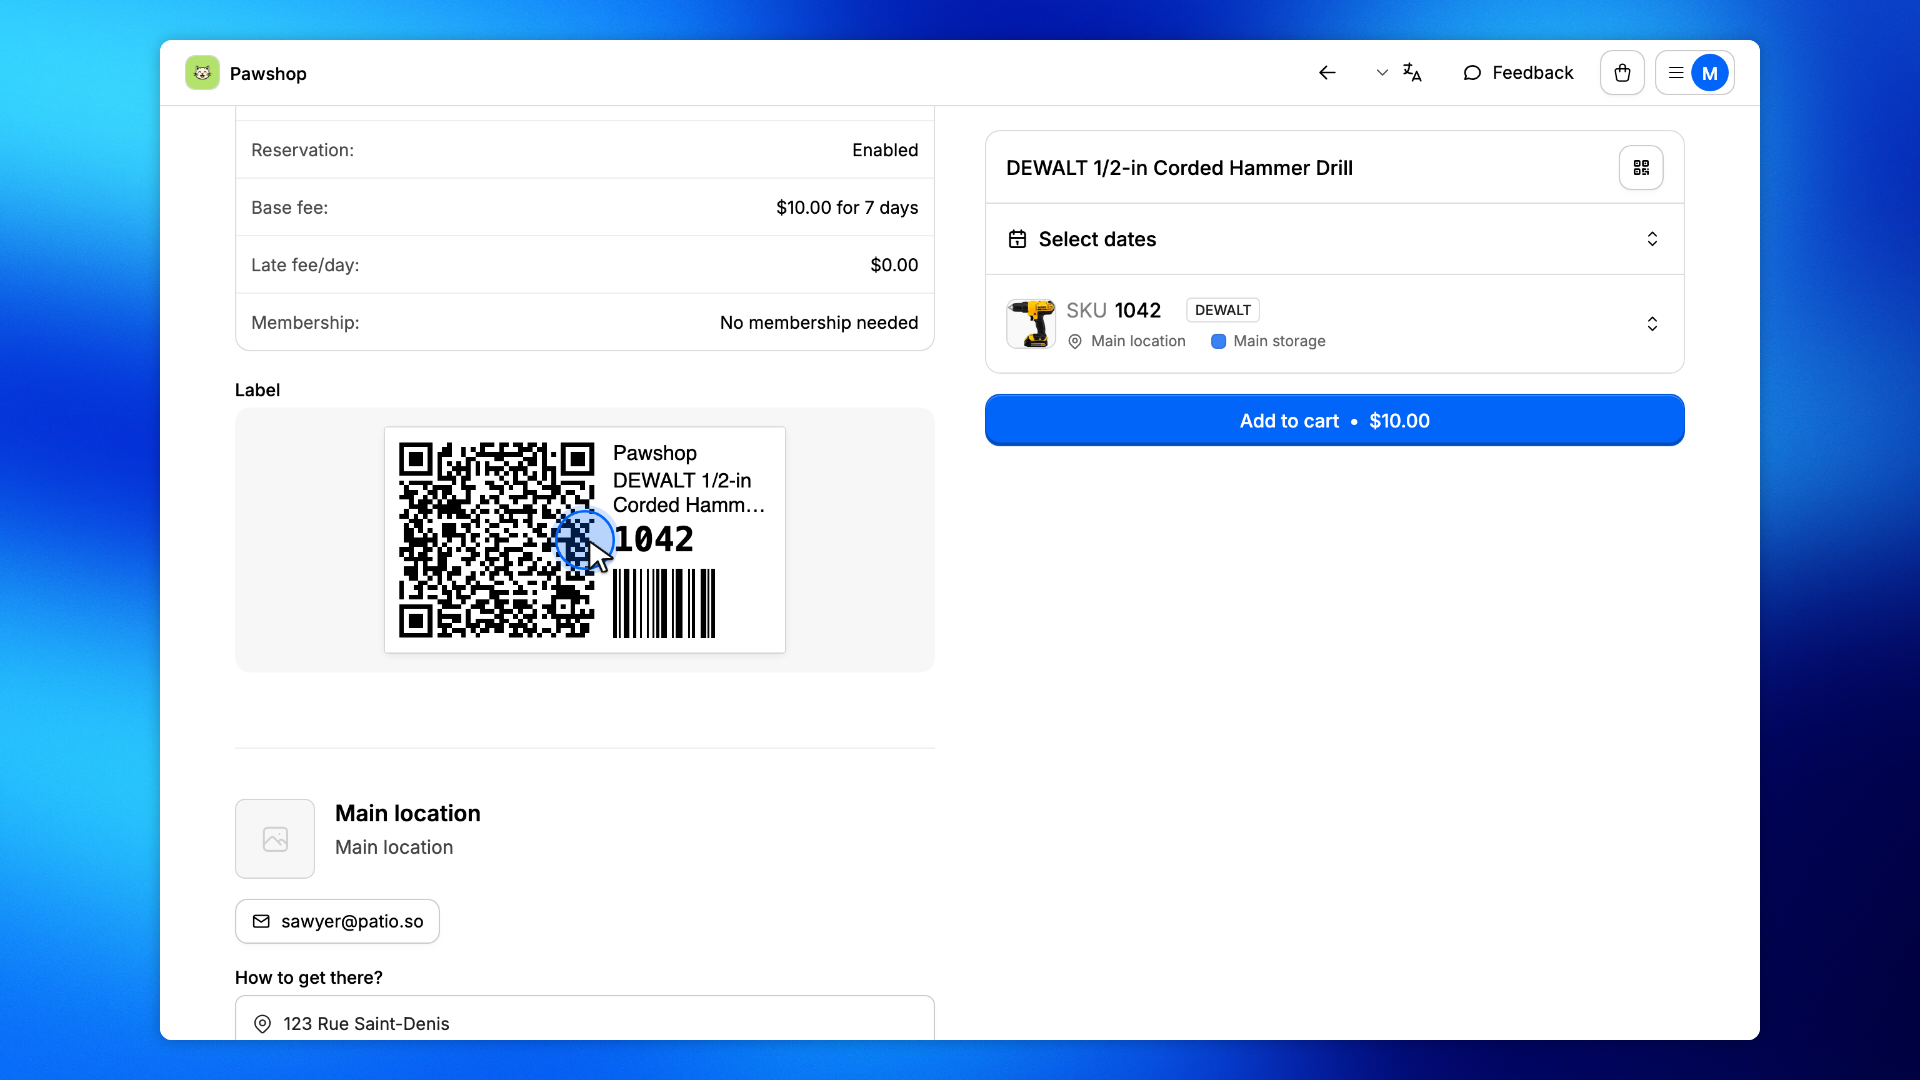Click the Late fee $0.00 value

coord(894,265)
